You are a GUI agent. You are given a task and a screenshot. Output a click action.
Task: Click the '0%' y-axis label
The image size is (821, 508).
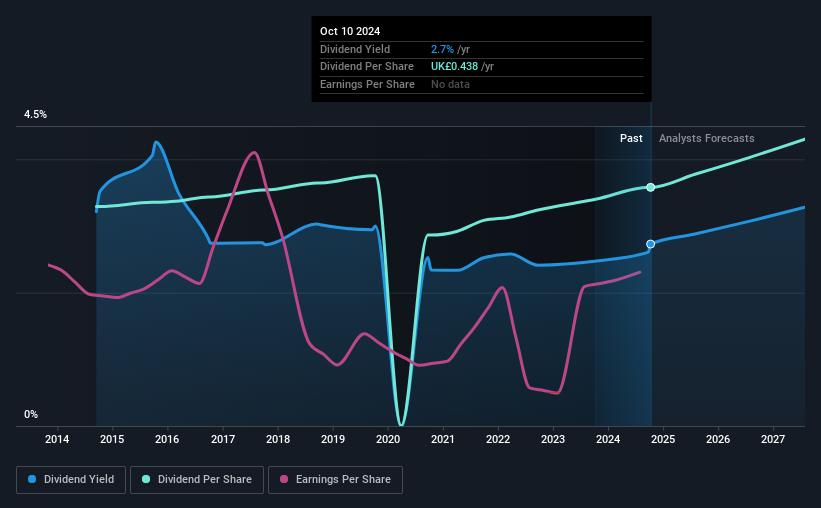click(31, 414)
